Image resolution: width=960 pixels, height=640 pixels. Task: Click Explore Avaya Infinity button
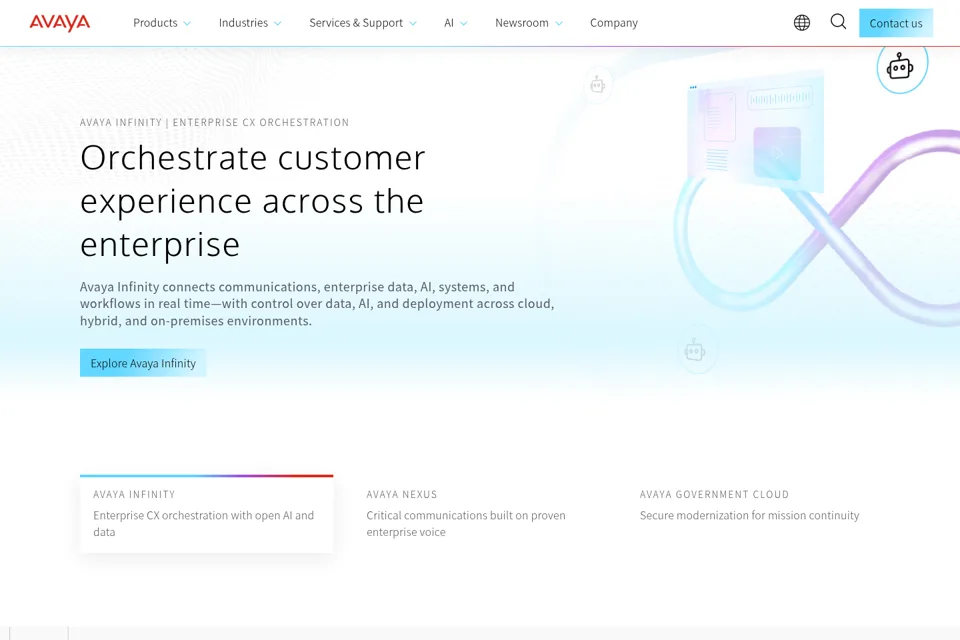143,363
